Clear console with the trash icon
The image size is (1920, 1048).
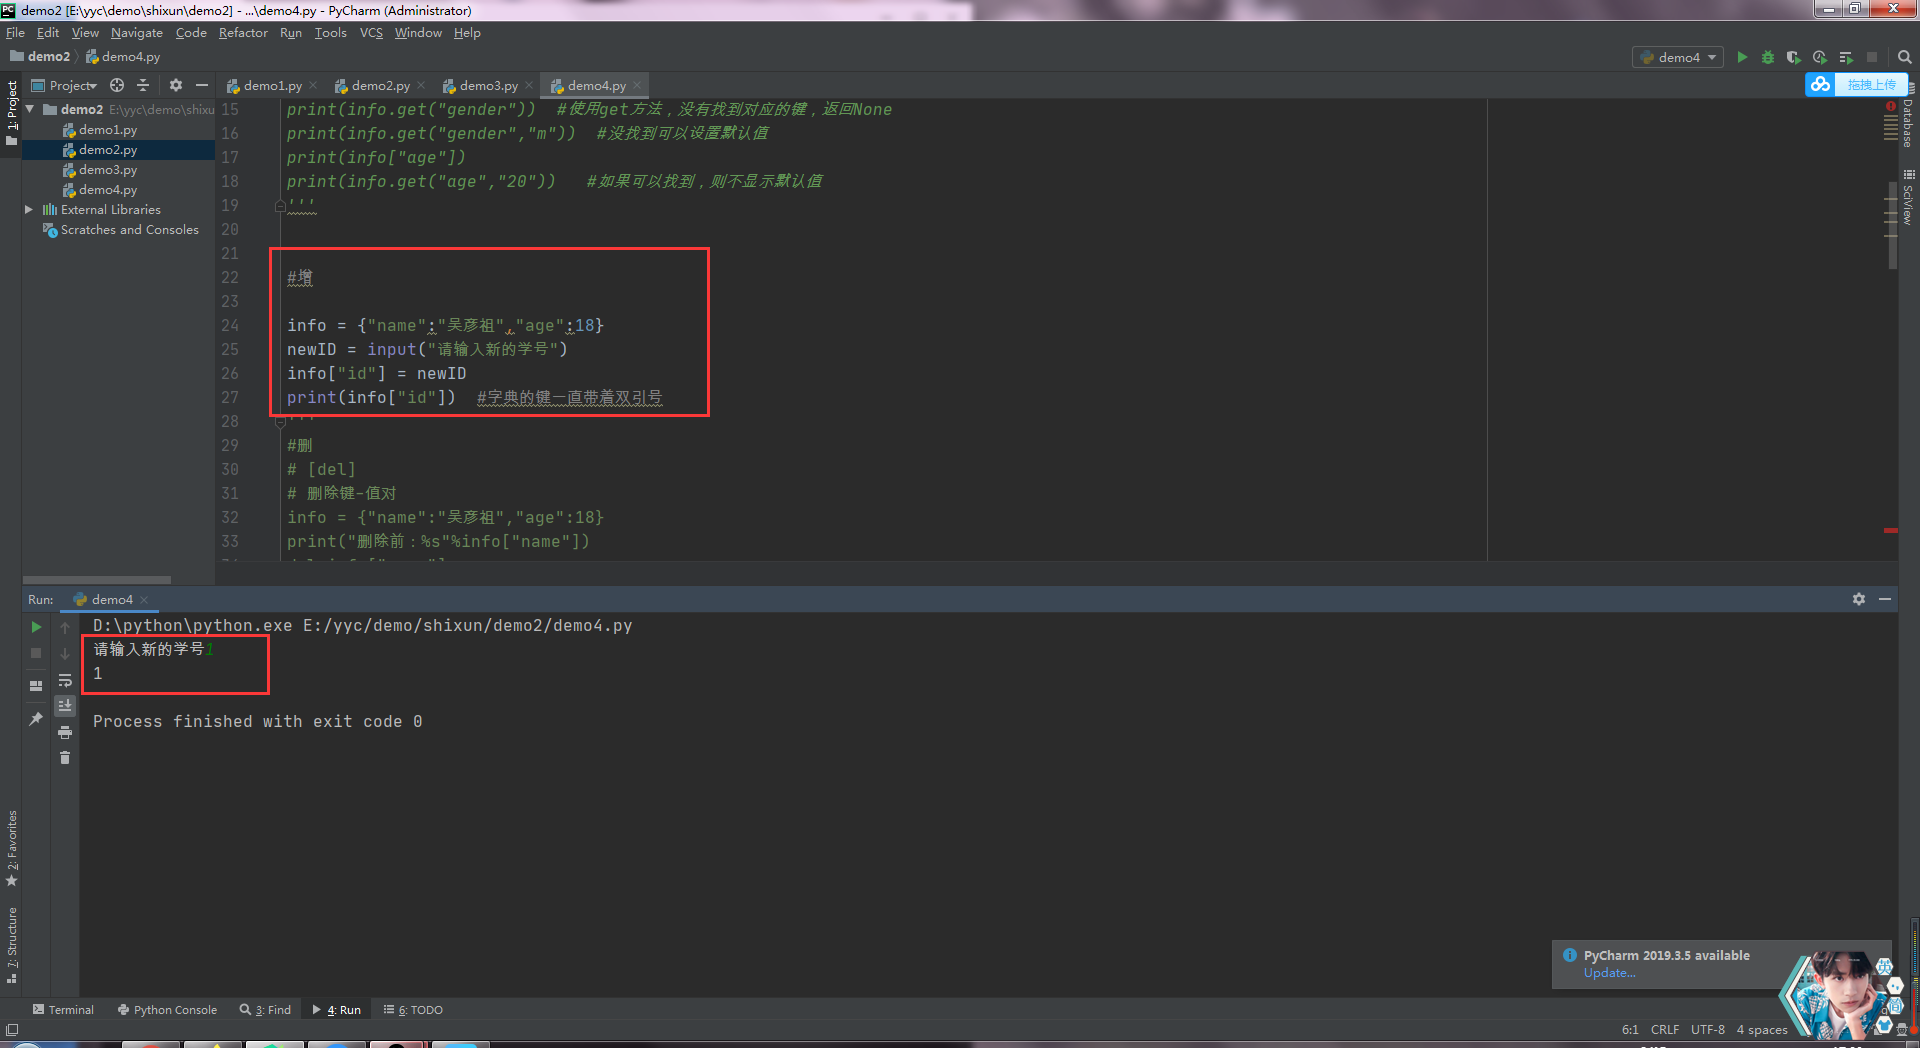[65, 758]
